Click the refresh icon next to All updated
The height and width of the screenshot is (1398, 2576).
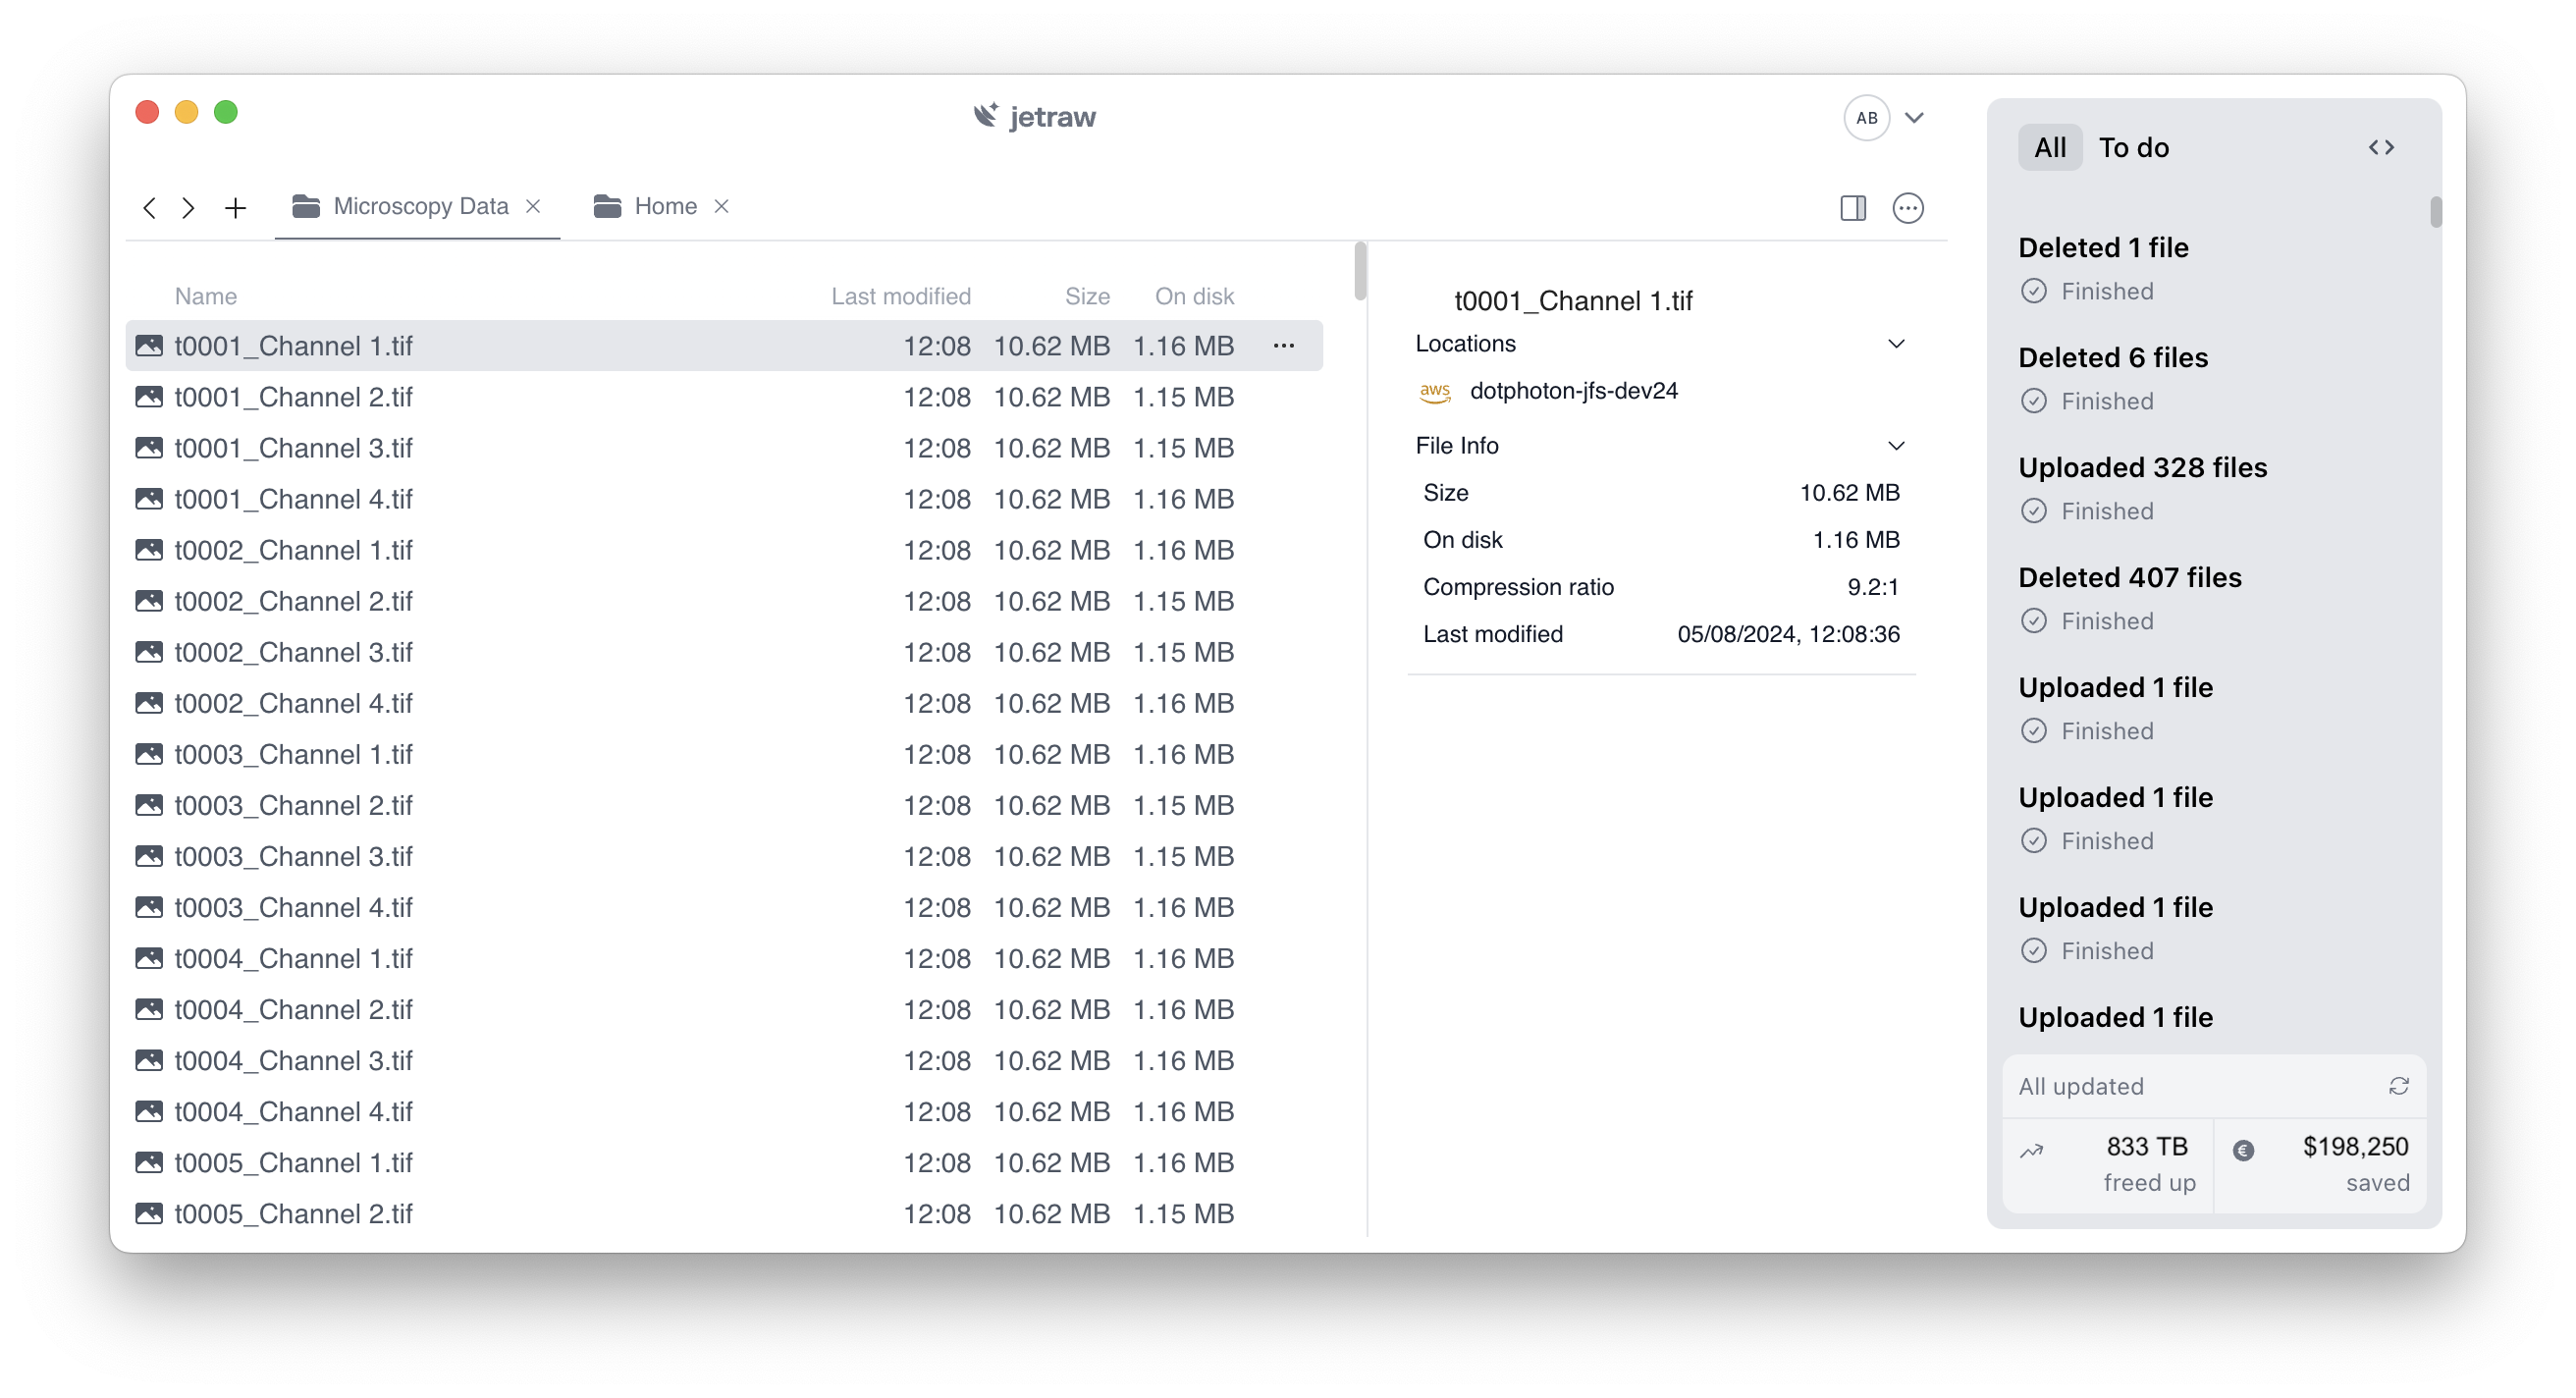coord(2398,1086)
